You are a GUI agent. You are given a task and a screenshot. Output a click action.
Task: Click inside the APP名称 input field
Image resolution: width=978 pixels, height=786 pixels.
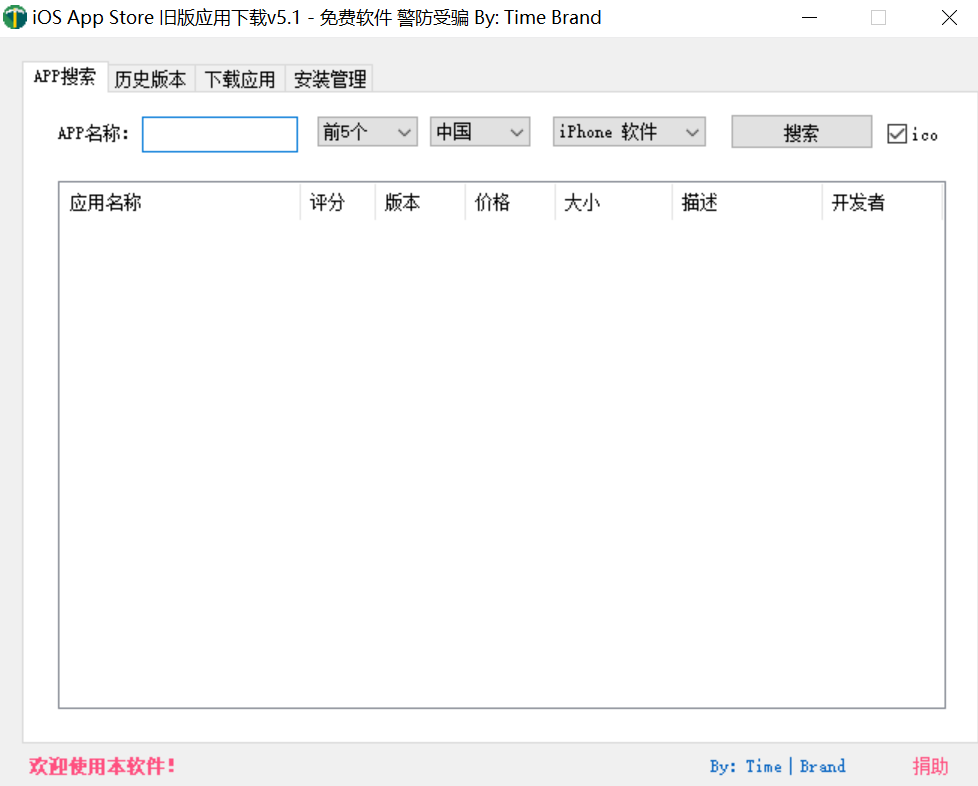(219, 134)
